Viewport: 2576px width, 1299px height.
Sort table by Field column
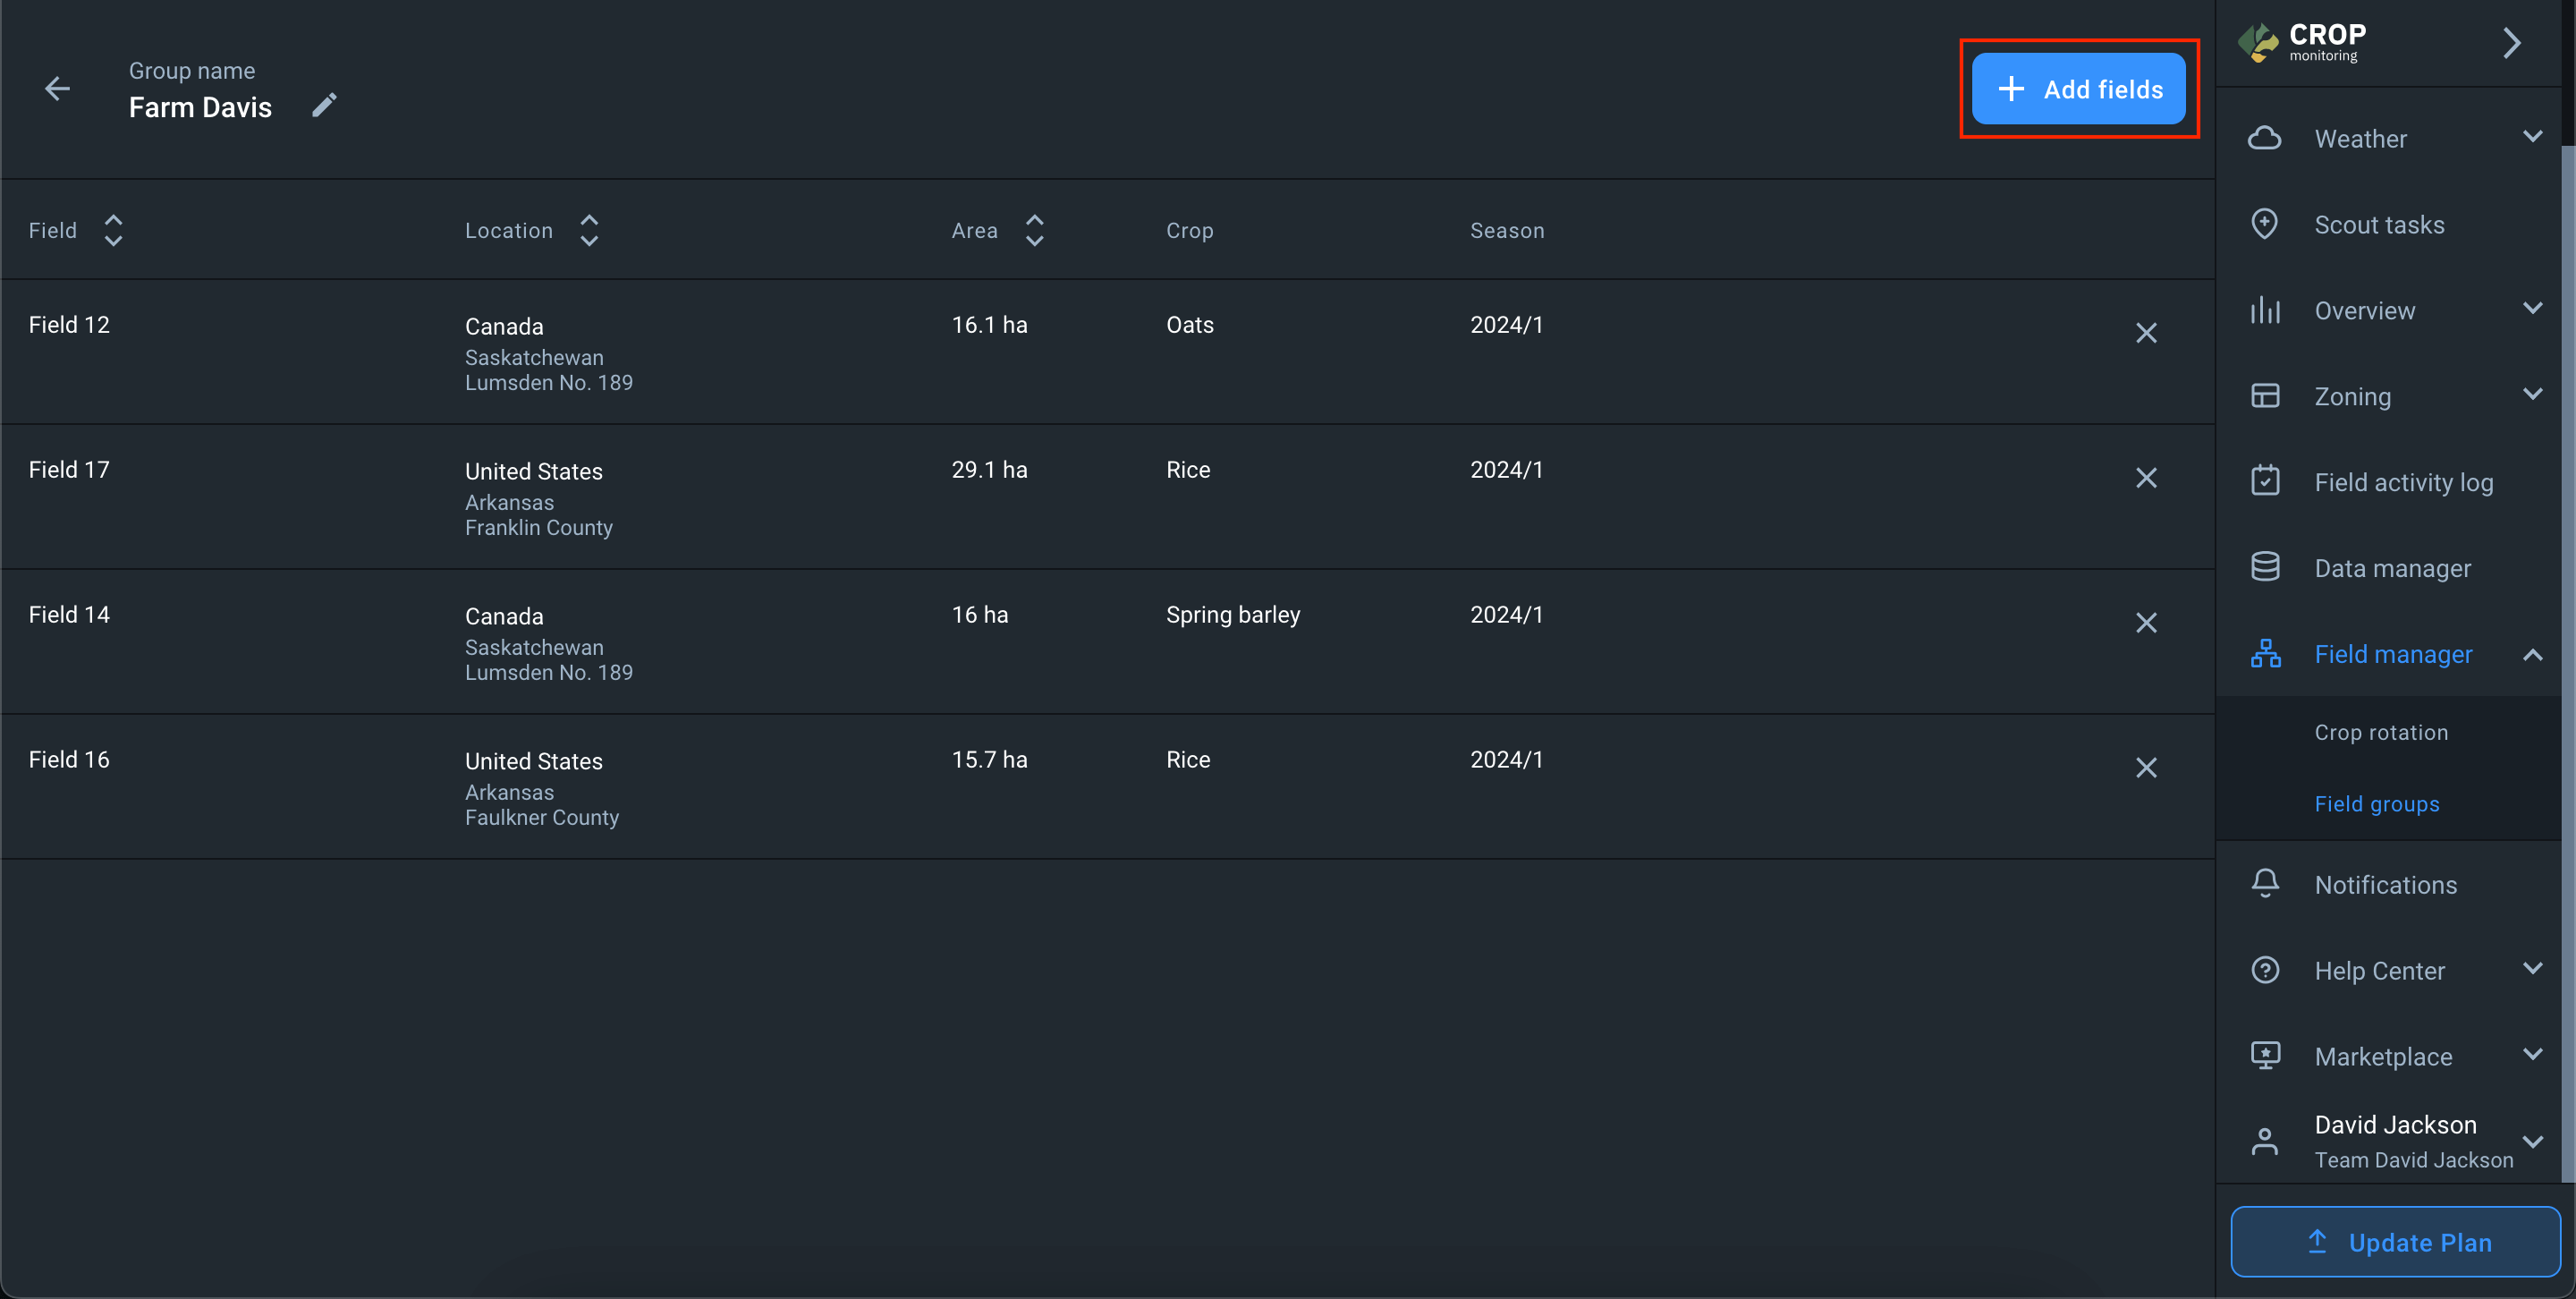click(x=113, y=231)
